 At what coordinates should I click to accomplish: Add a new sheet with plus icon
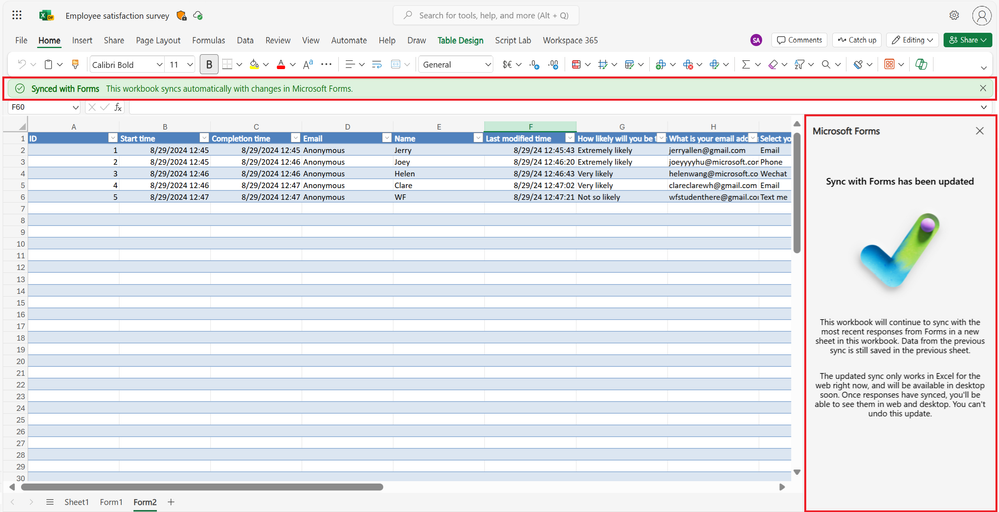click(x=171, y=502)
